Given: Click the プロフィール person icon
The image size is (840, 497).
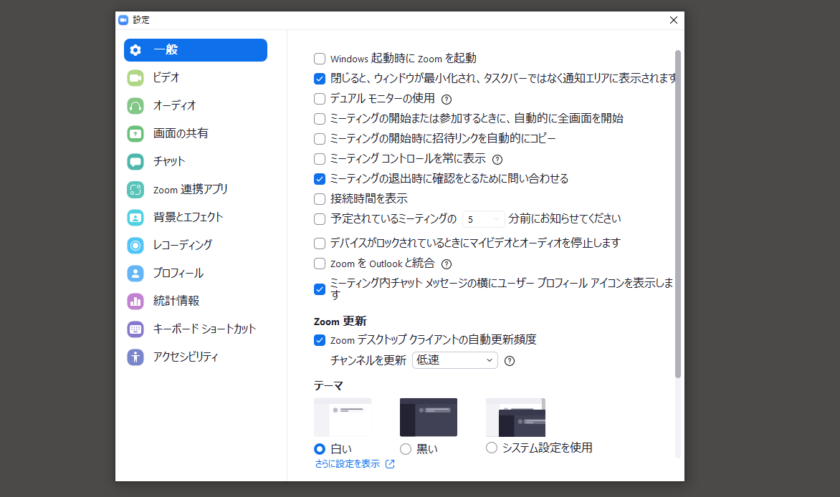Looking at the screenshot, I should pos(136,273).
